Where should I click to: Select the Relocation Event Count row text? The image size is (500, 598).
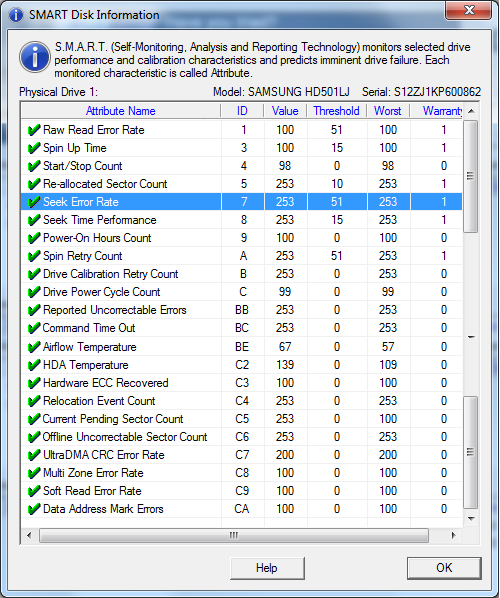point(99,401)
